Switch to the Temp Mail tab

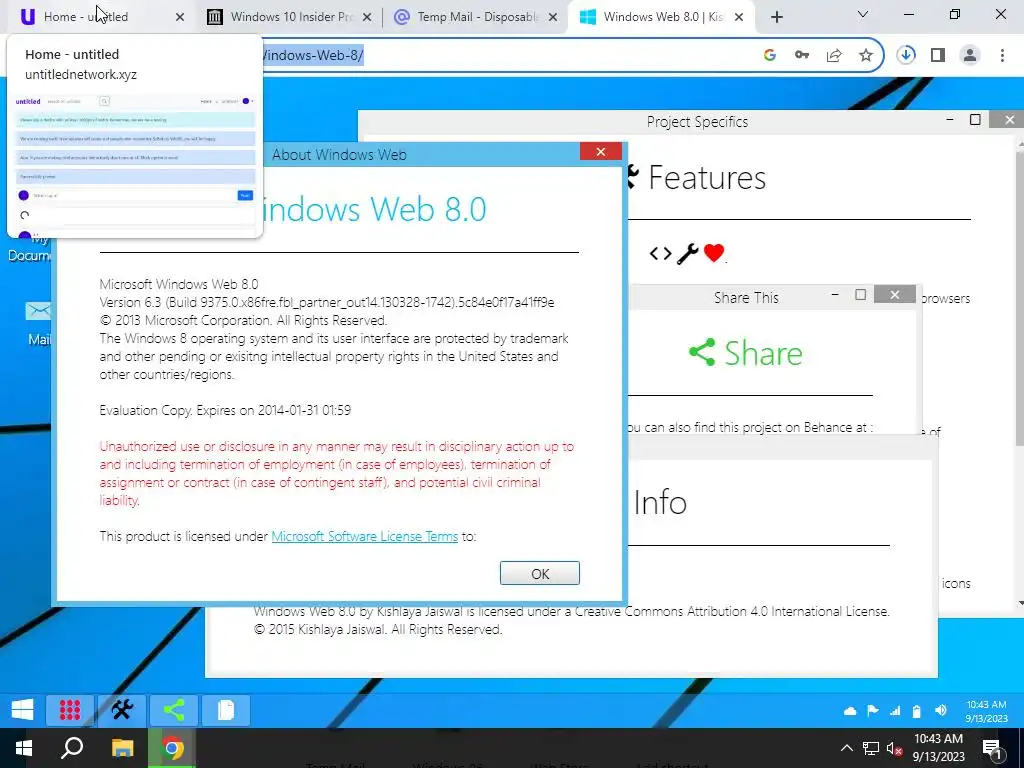tap(475, 17)
